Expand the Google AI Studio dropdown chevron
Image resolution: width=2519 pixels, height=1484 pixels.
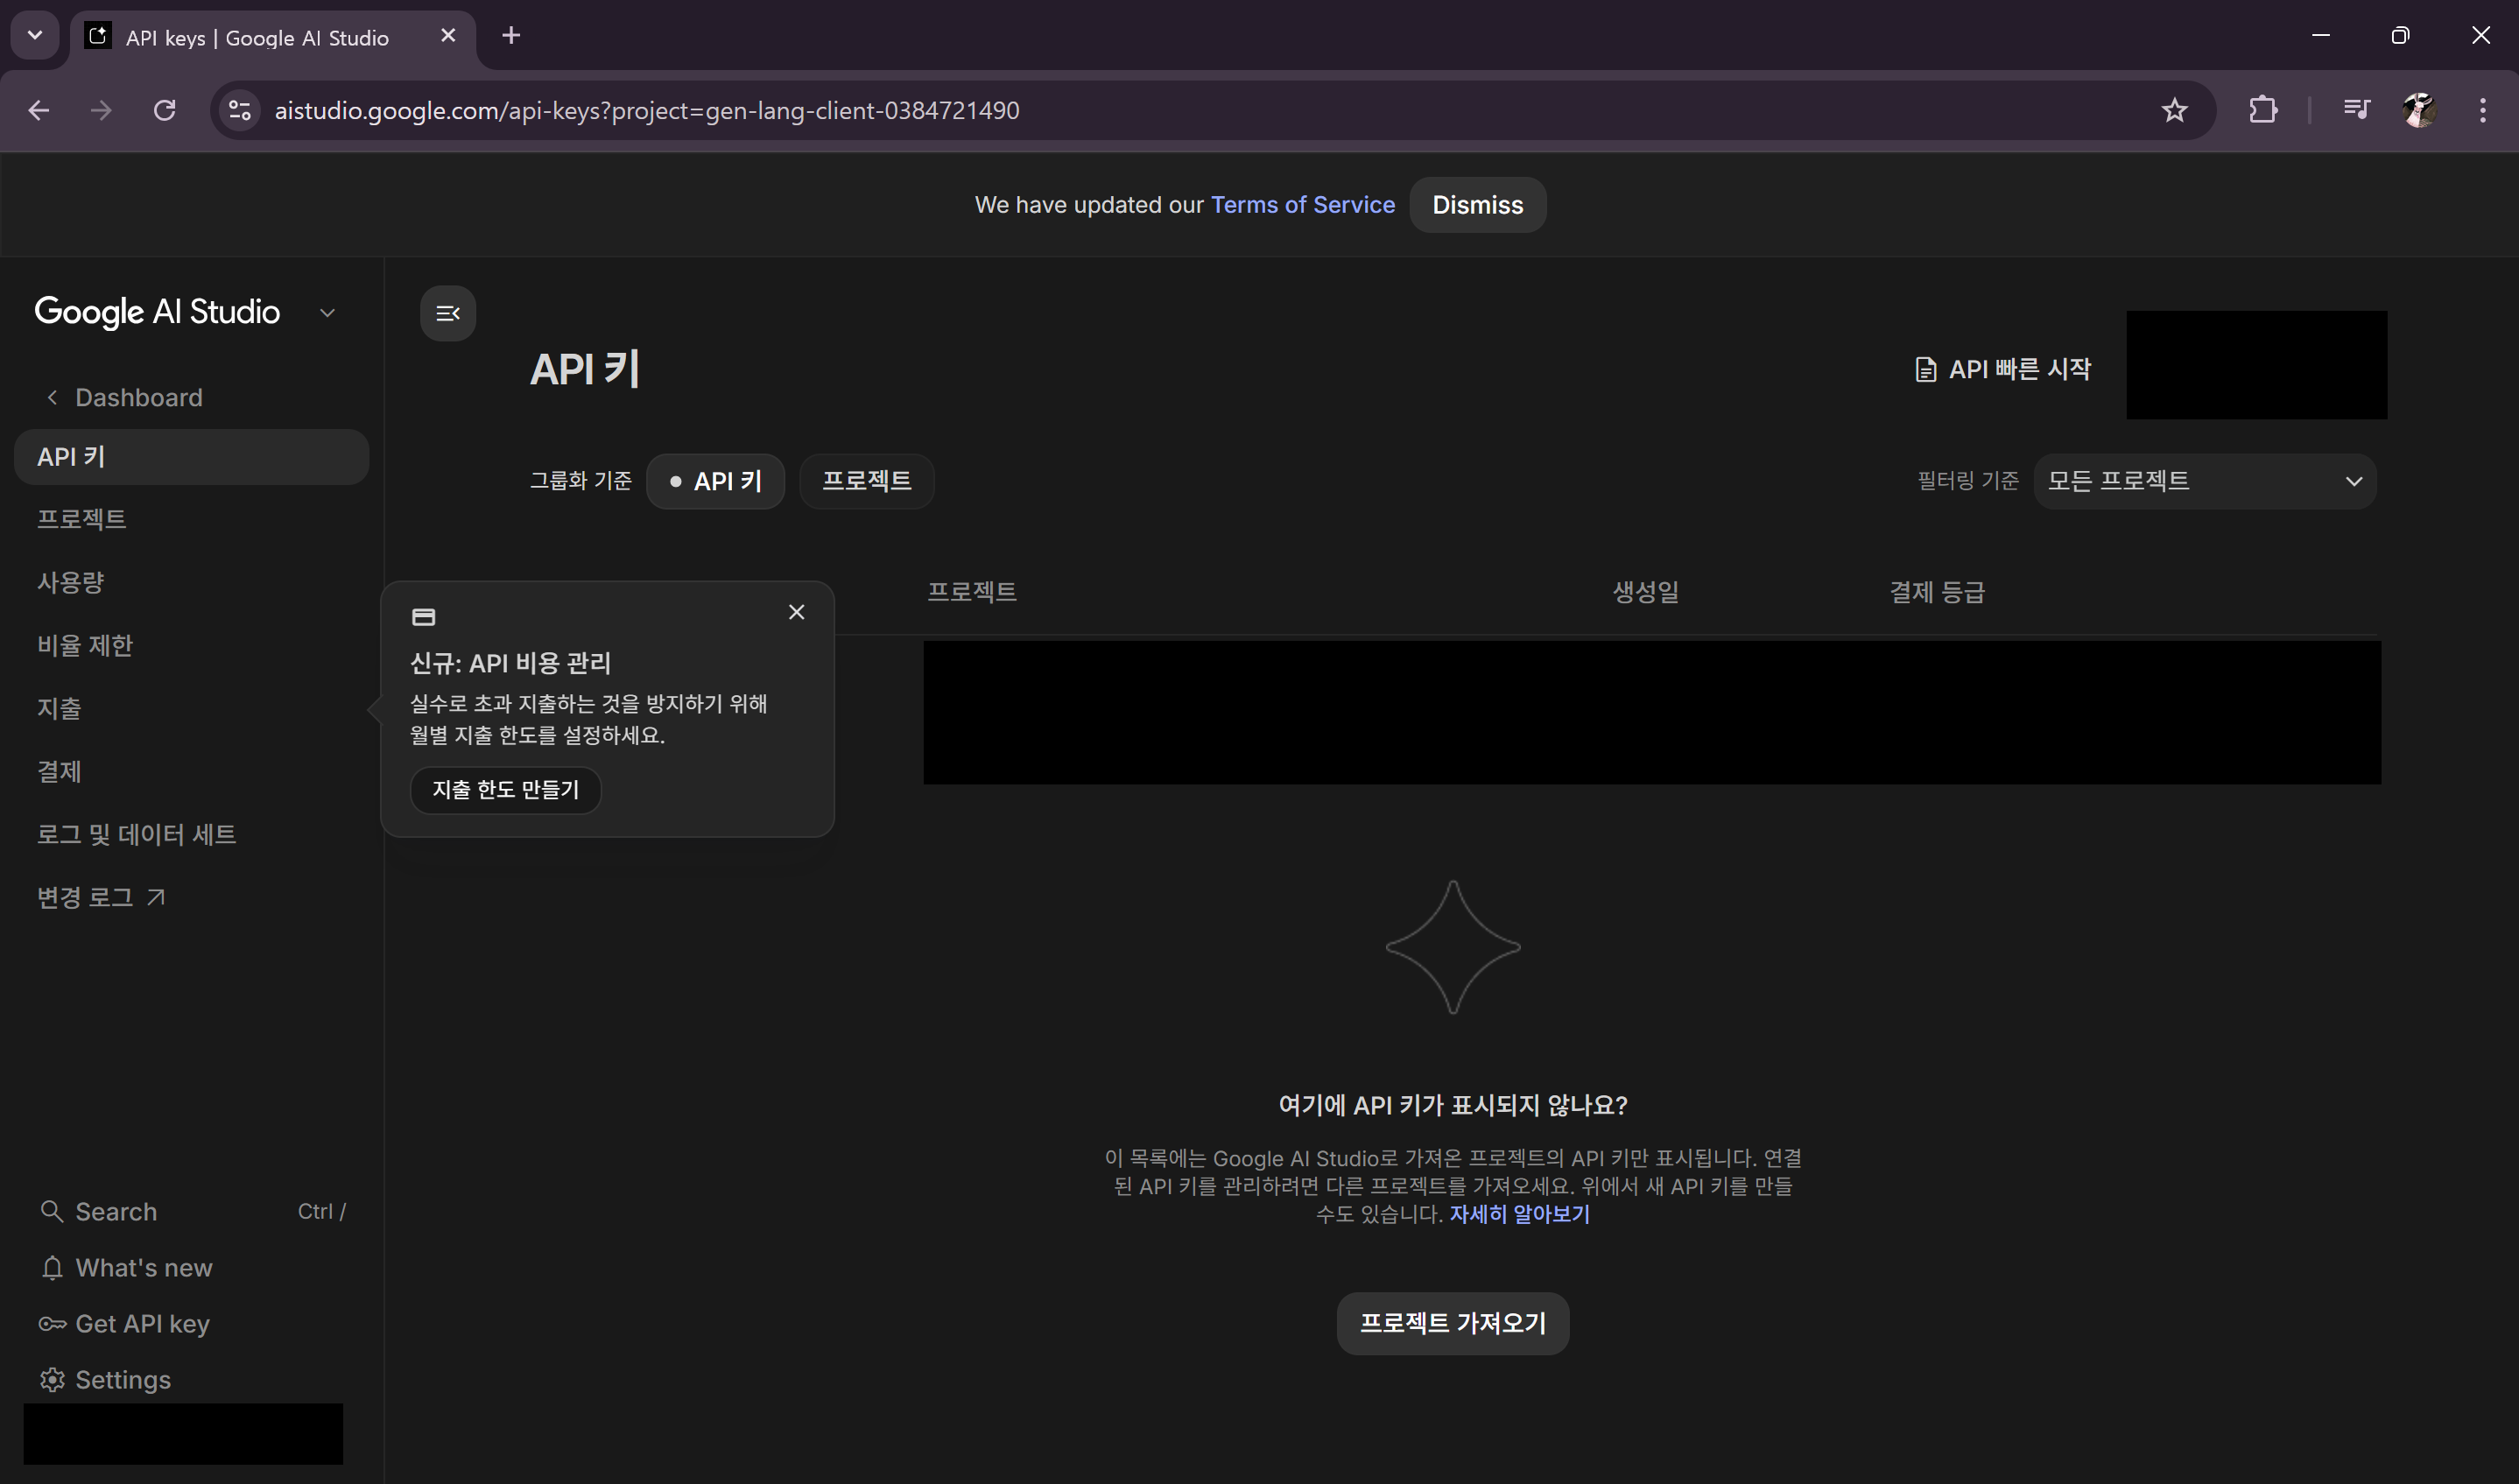click(327, 313)
